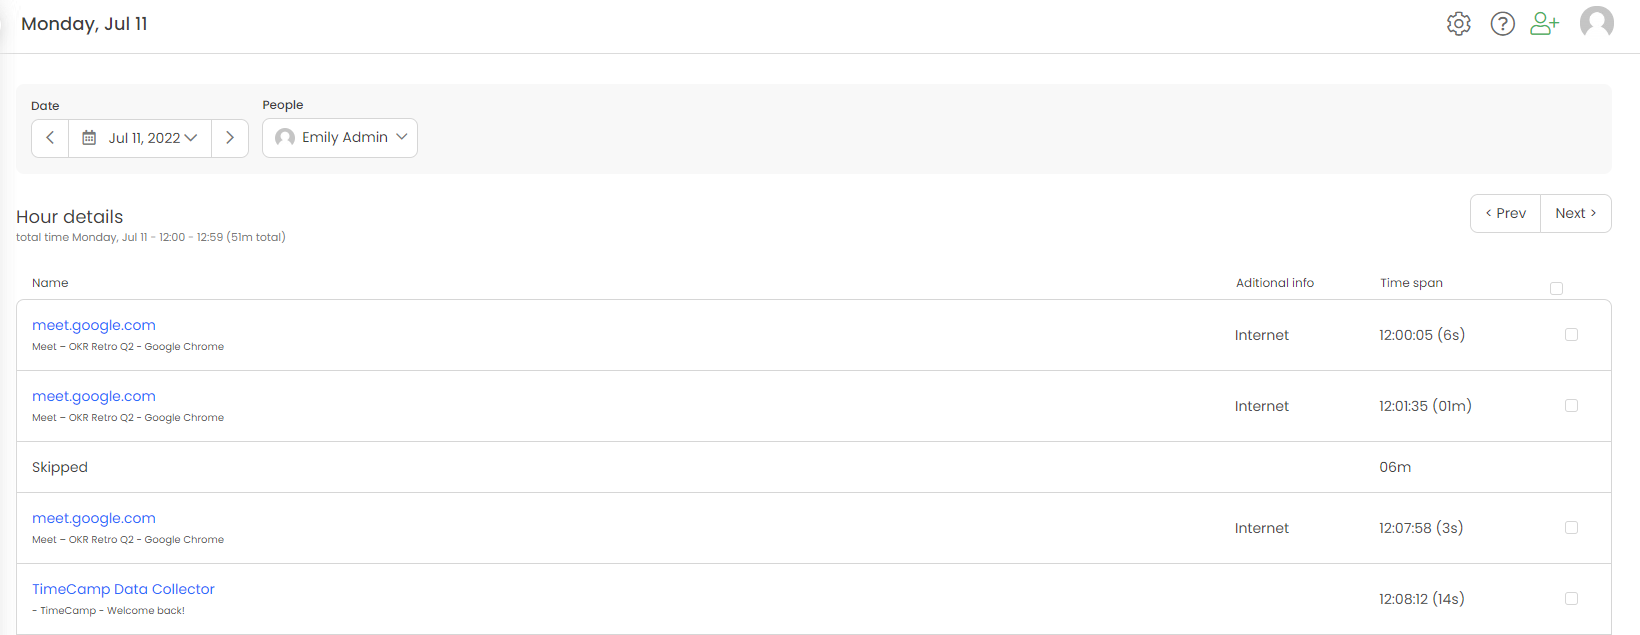Check the 12:01:35 entry checkbox
Screen dimensions: 1640x635
[1571, 406]
